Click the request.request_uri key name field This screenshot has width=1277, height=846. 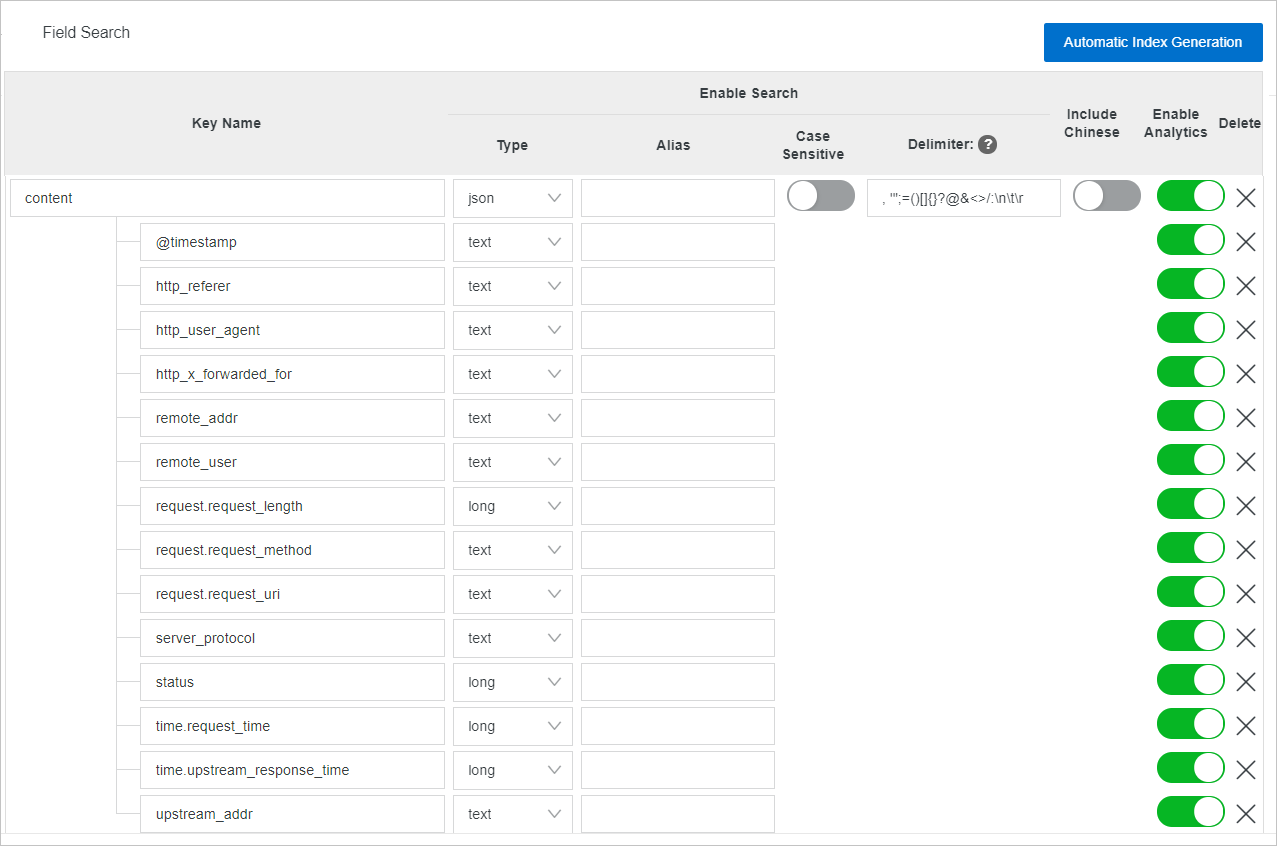(292, 594)
